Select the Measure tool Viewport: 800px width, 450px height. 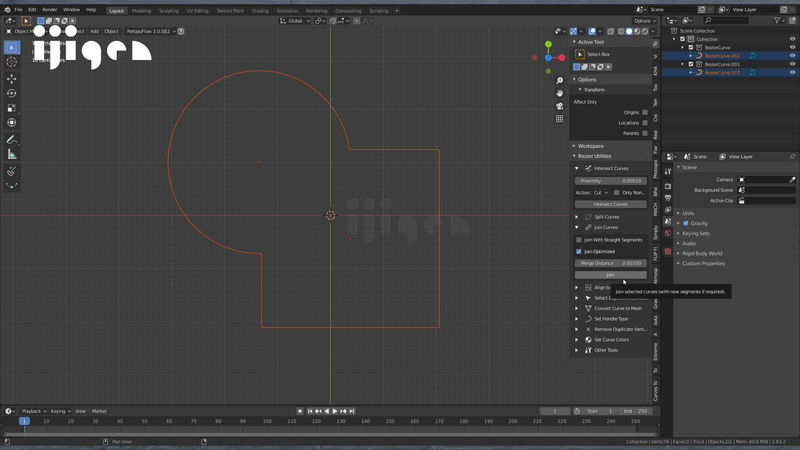tap(12, 155)
